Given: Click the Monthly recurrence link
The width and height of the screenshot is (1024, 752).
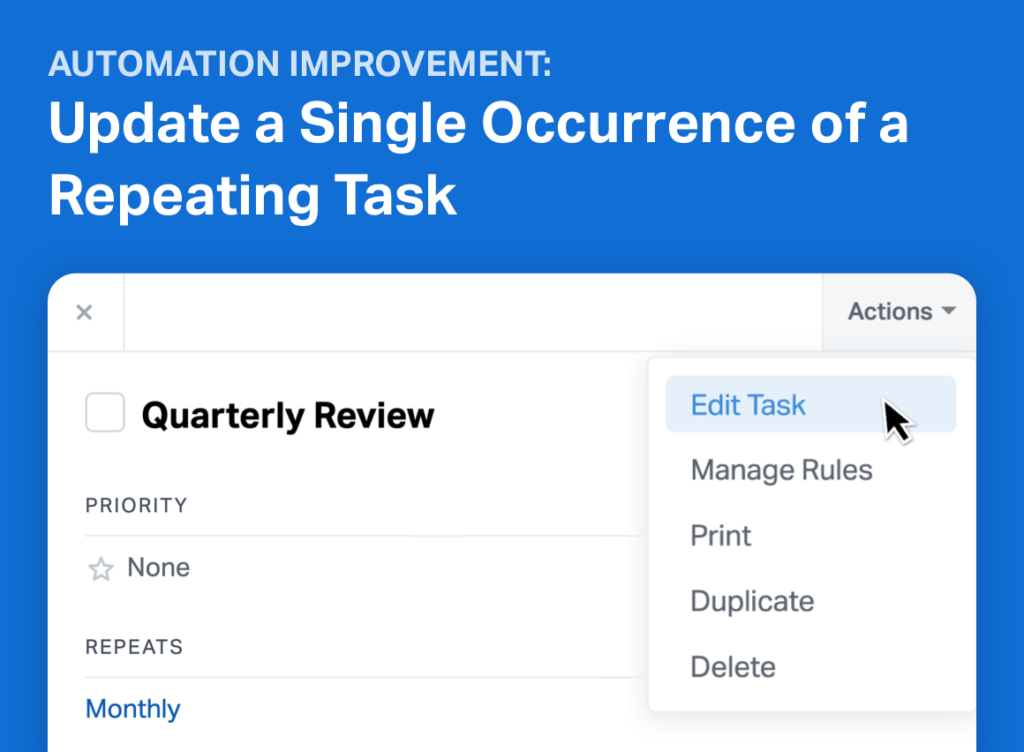Looking at the screenshot, I should (132, 708).
